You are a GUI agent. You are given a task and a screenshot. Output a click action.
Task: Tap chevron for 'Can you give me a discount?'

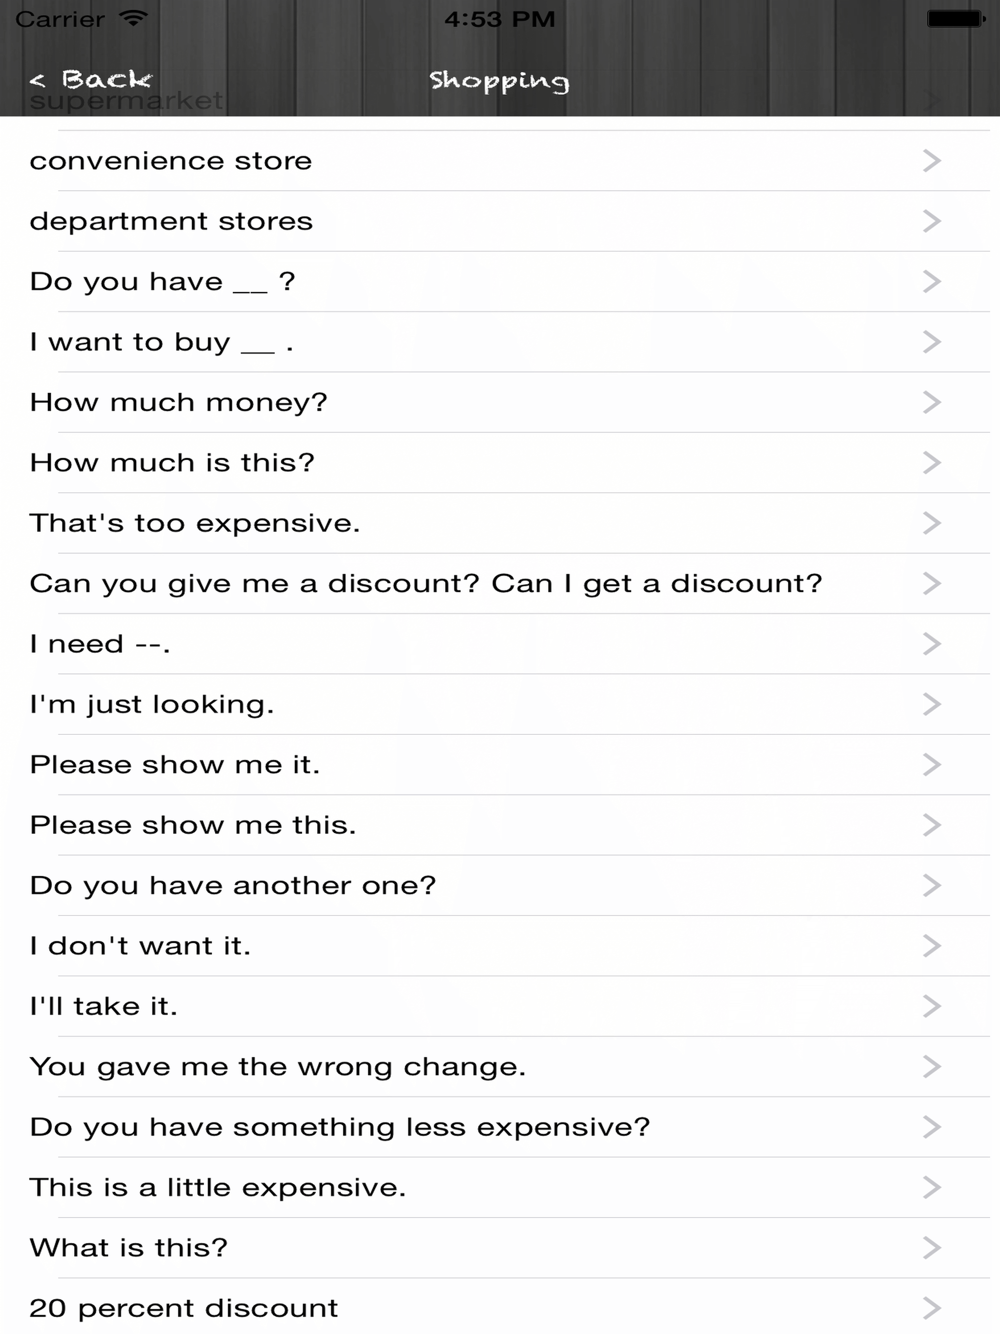coord(932,583)
